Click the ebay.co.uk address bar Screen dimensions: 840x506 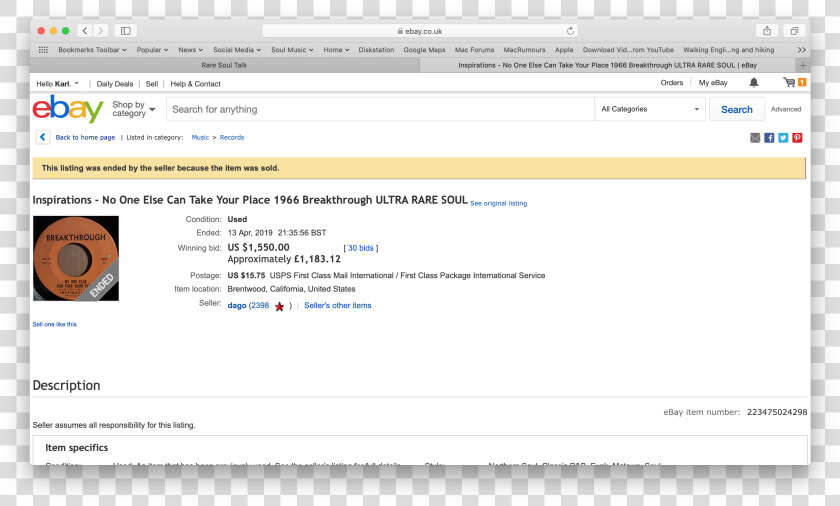(x=420, y=31)
